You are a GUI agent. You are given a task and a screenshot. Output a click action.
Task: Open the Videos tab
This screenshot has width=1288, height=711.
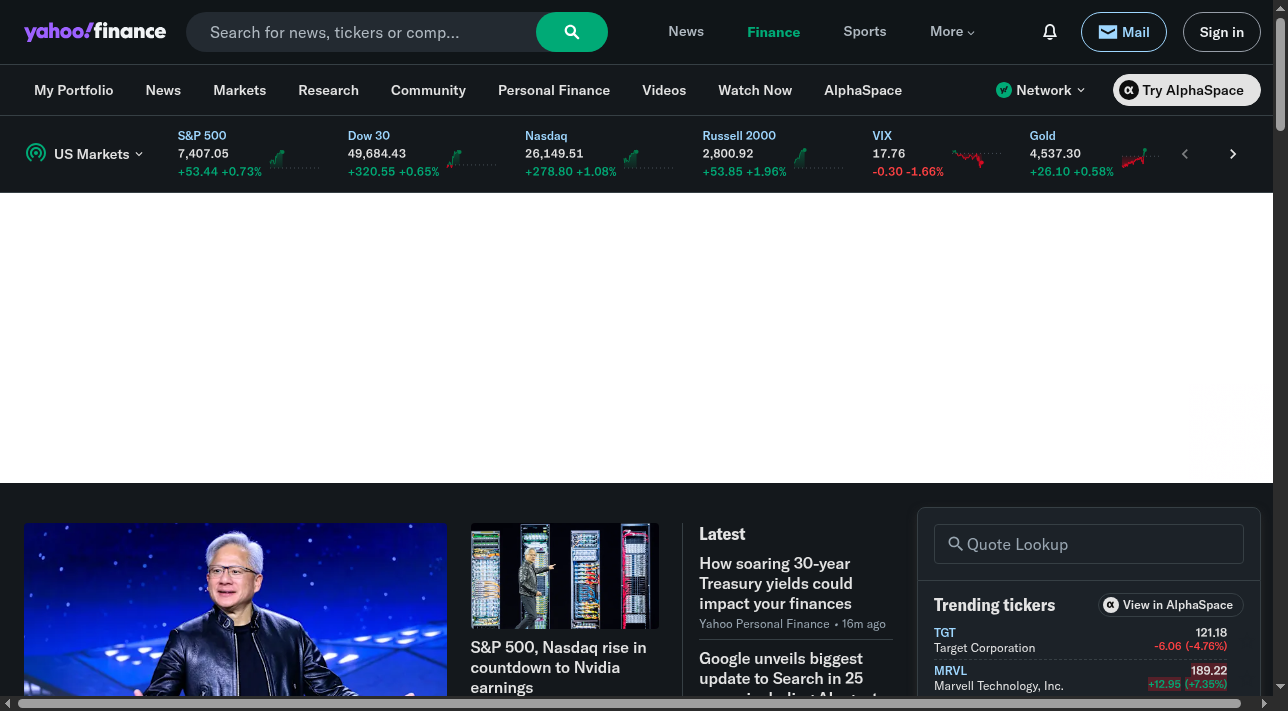664,90
